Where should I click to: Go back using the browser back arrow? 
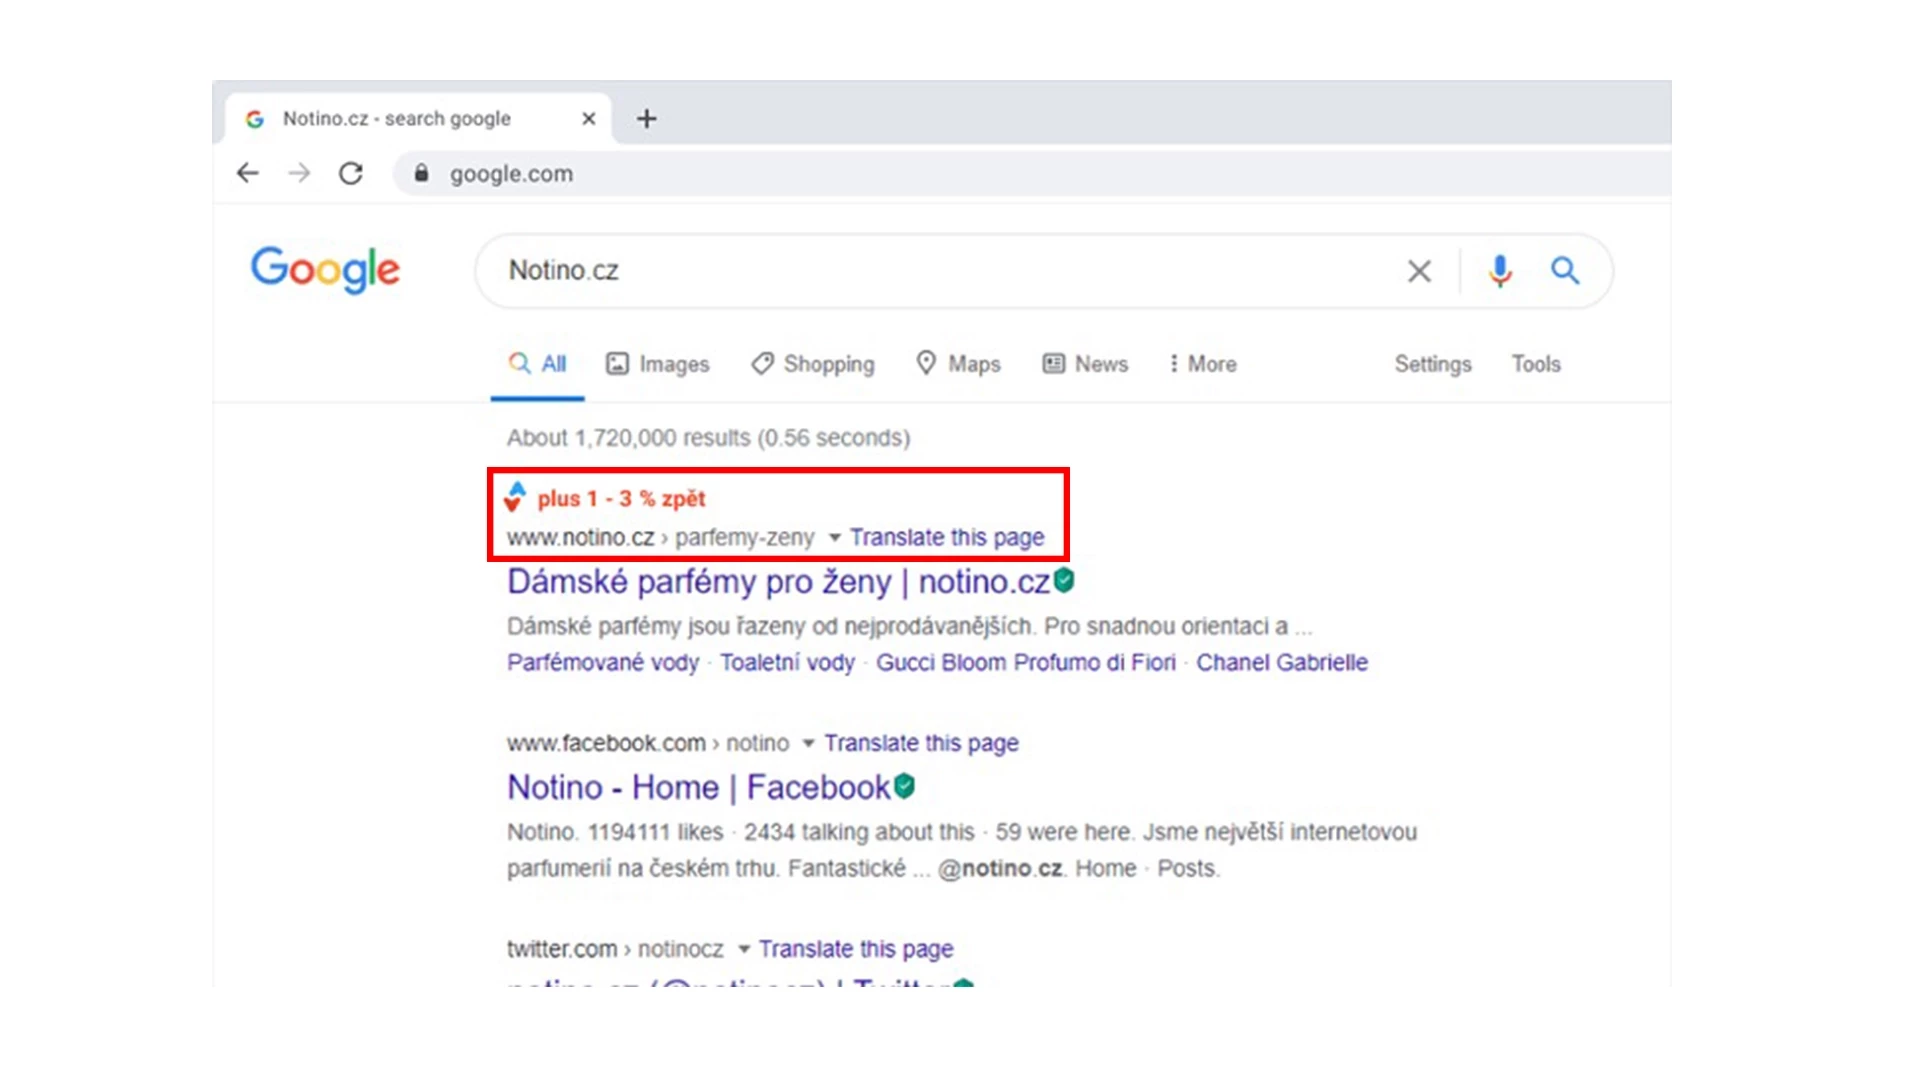coord(247,173)
